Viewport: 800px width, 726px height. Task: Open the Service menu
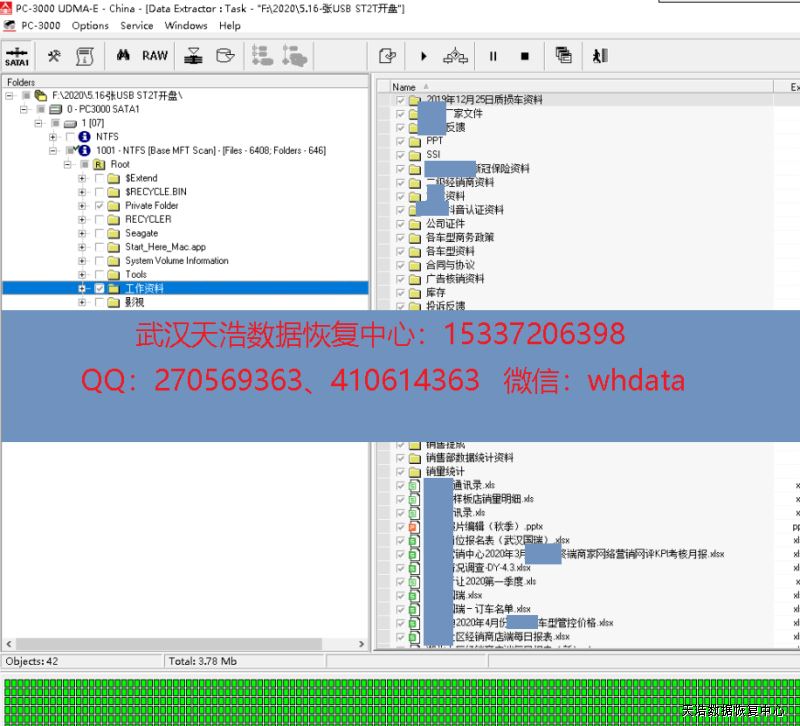137,25
